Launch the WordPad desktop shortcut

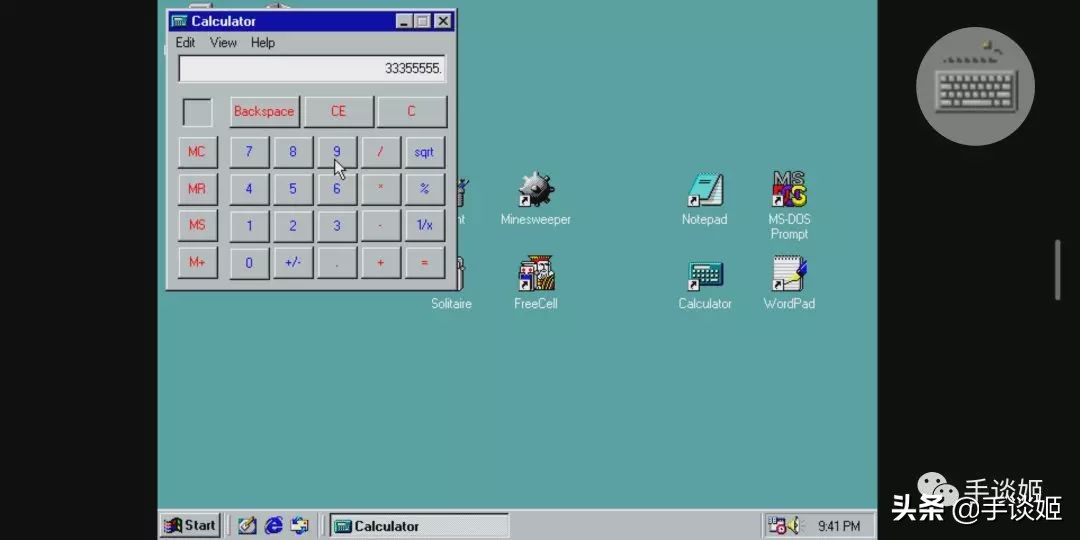click(789, 282)
